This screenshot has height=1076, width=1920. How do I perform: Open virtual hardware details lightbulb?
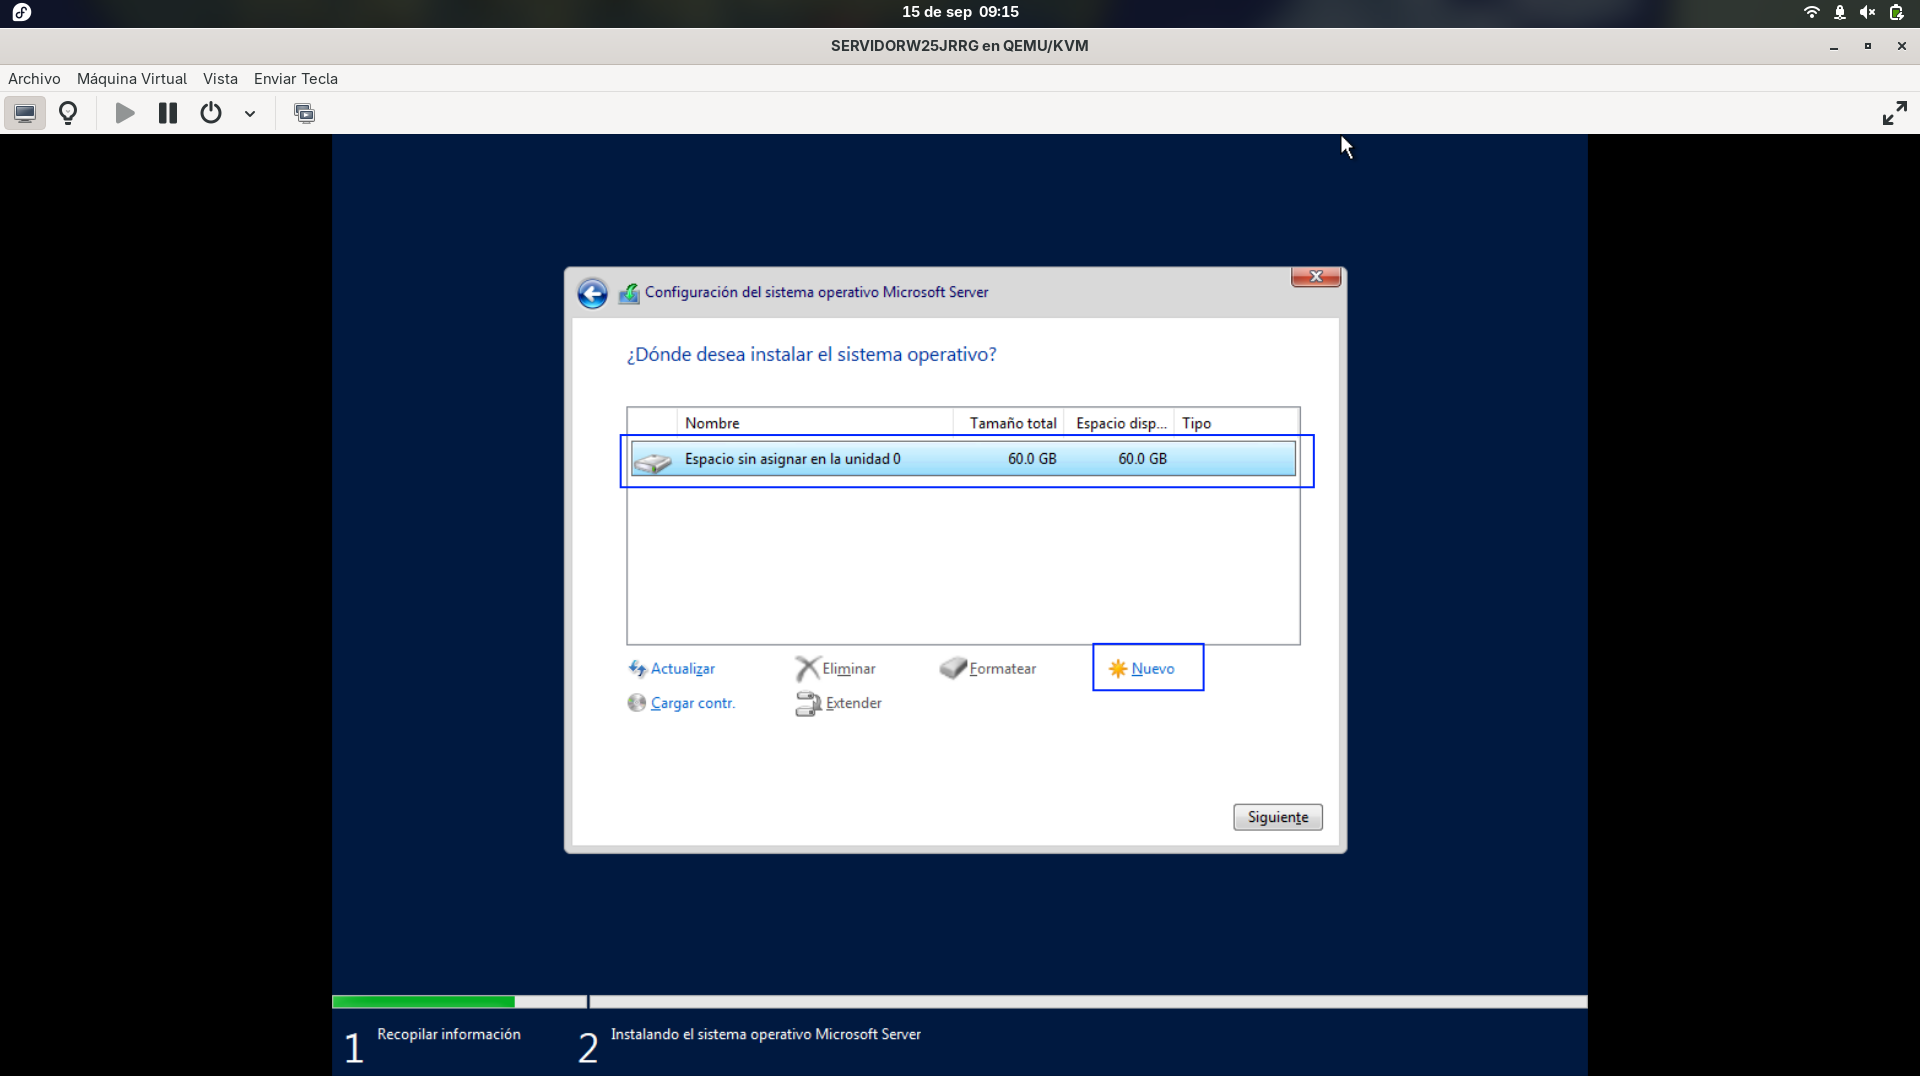pyautogui.click(x=68, y=113)
